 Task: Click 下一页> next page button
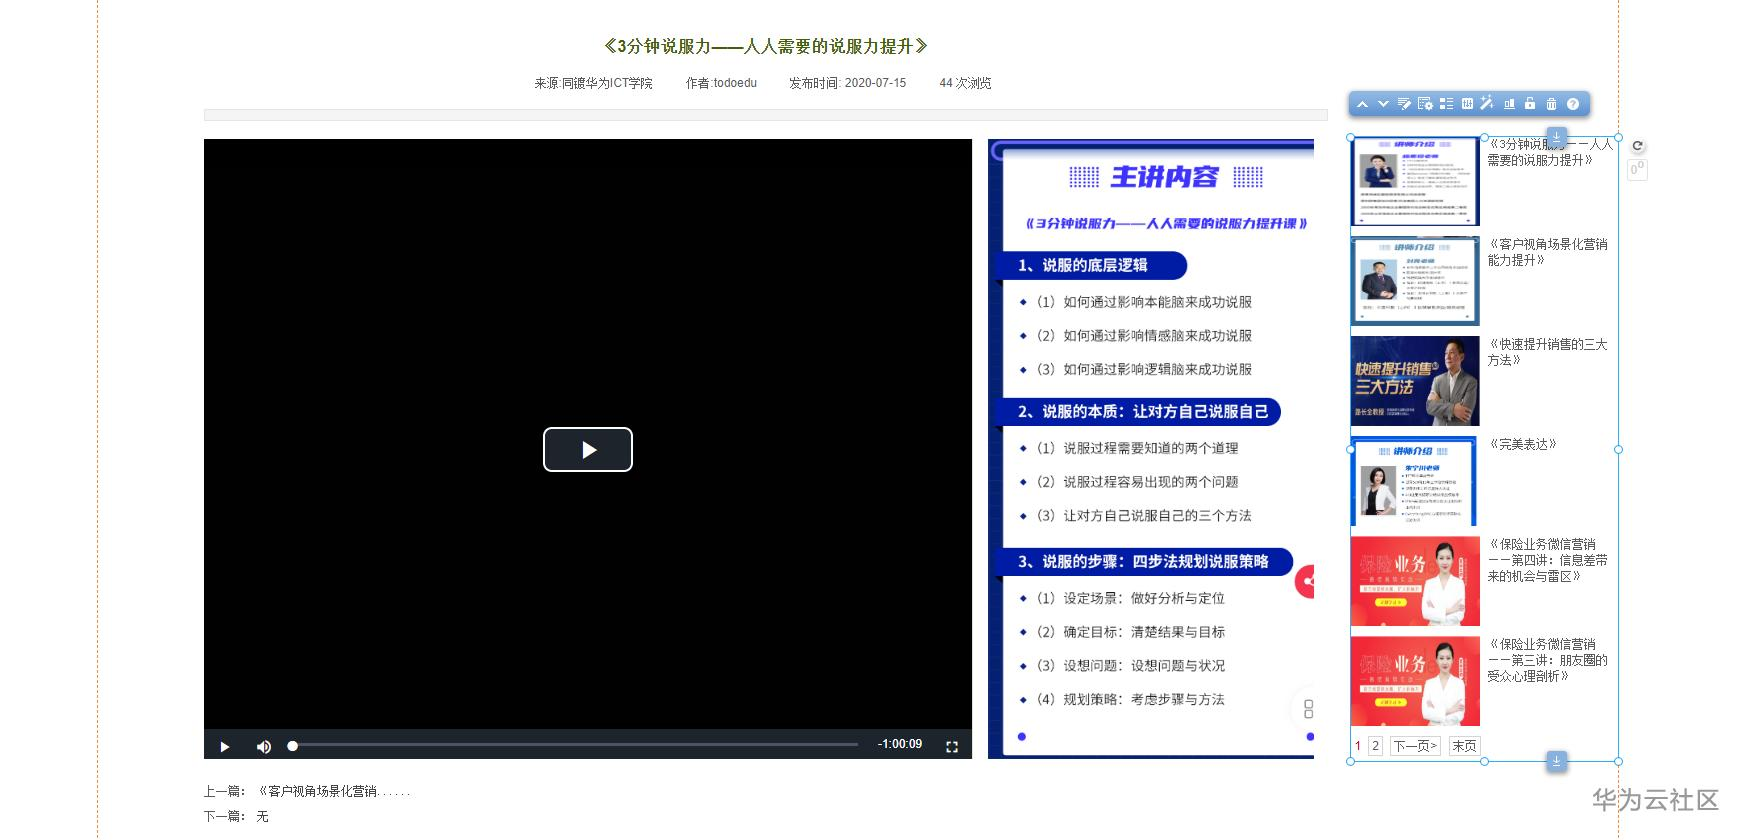pos(1415,746)
